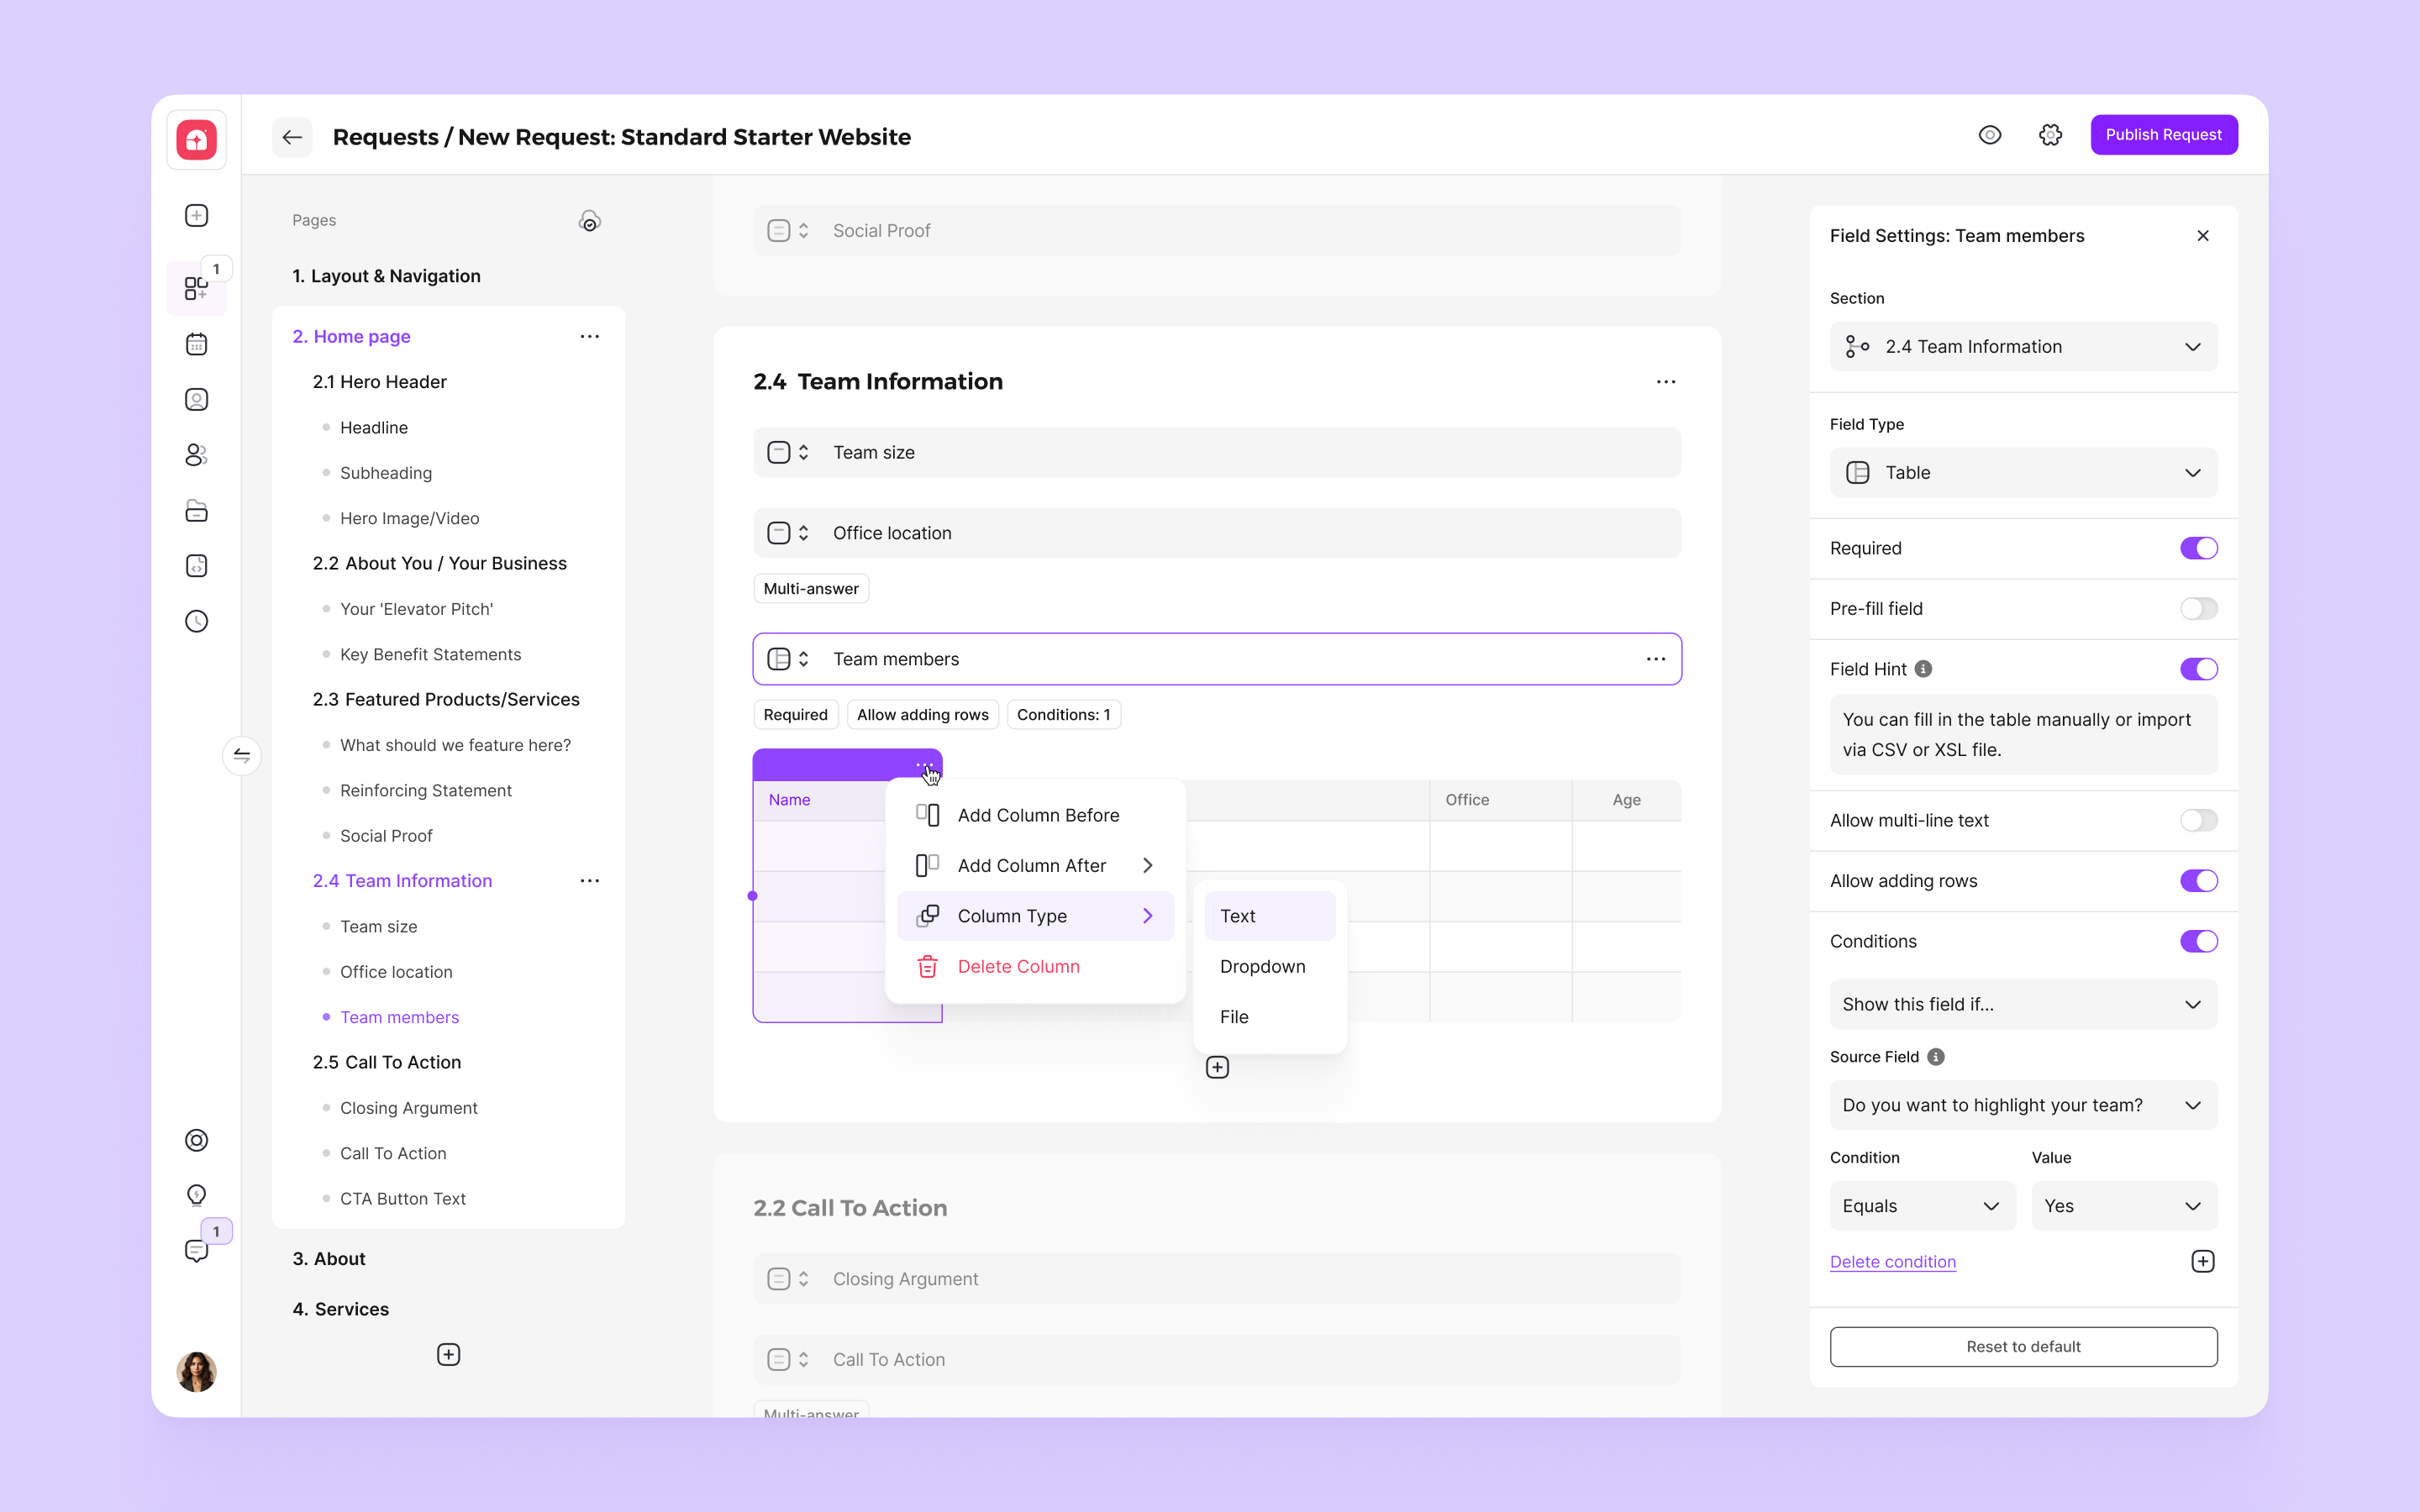Enable the Pre-fill field toggle
This screenshot has width=2420, height=1512.
point(2199,608)
